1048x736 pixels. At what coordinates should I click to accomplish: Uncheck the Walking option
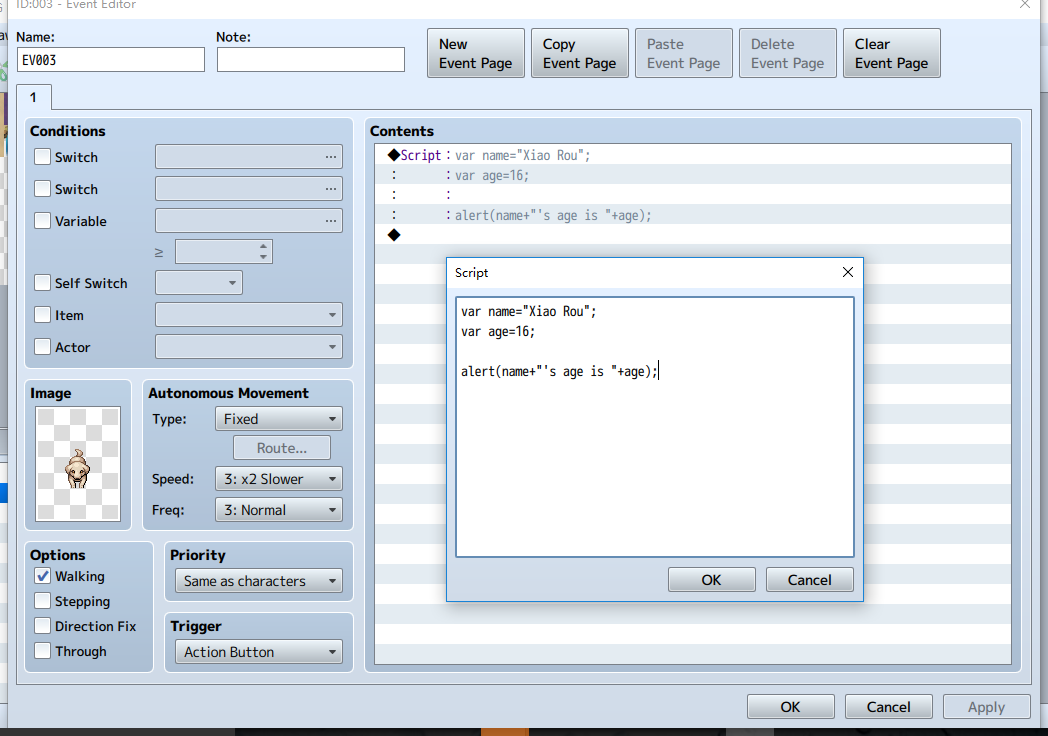pyautogui.click(x=42, y=576)
